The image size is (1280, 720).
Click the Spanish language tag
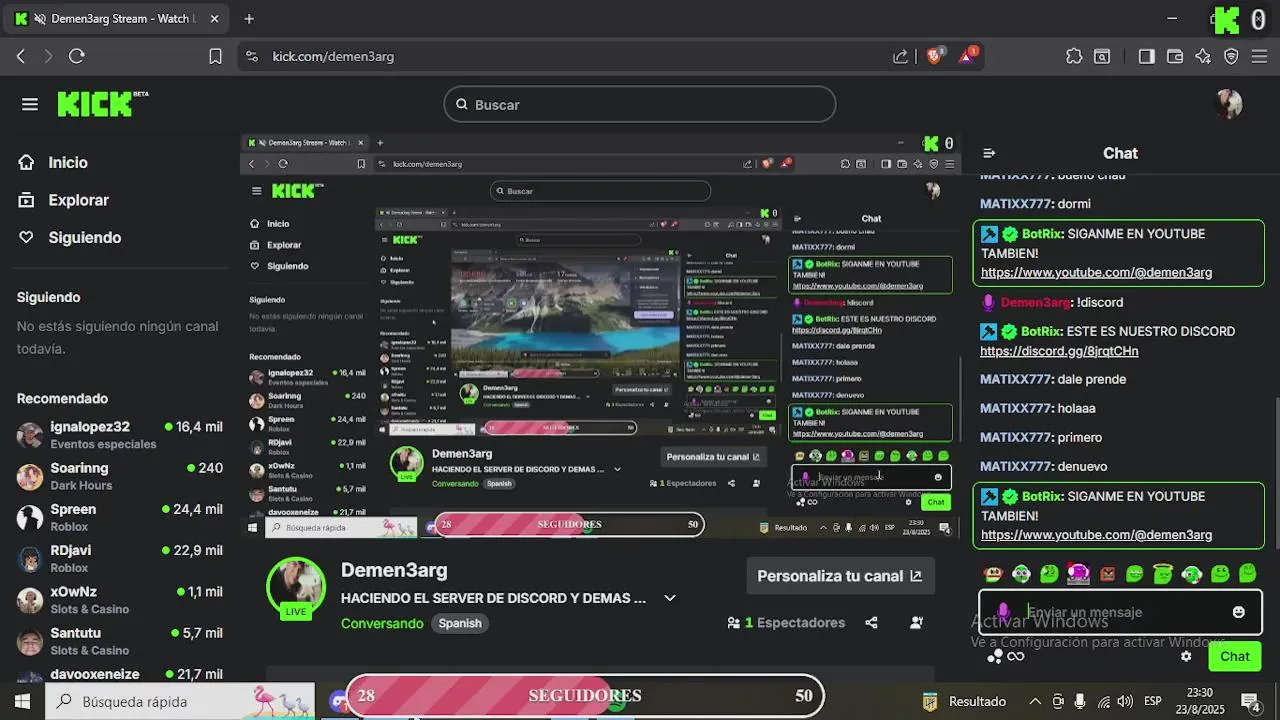[460, 623]
